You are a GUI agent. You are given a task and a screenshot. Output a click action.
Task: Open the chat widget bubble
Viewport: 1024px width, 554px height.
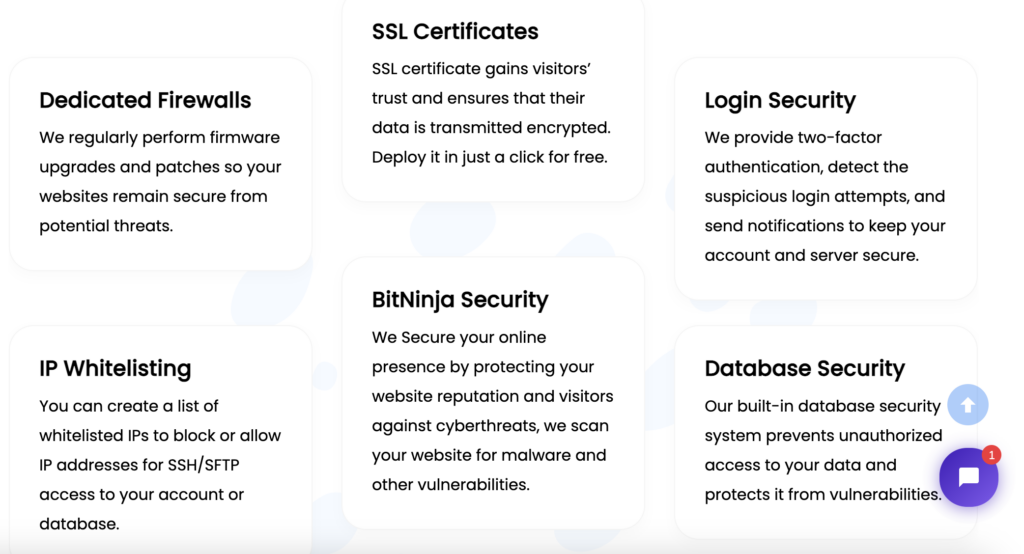968,477
